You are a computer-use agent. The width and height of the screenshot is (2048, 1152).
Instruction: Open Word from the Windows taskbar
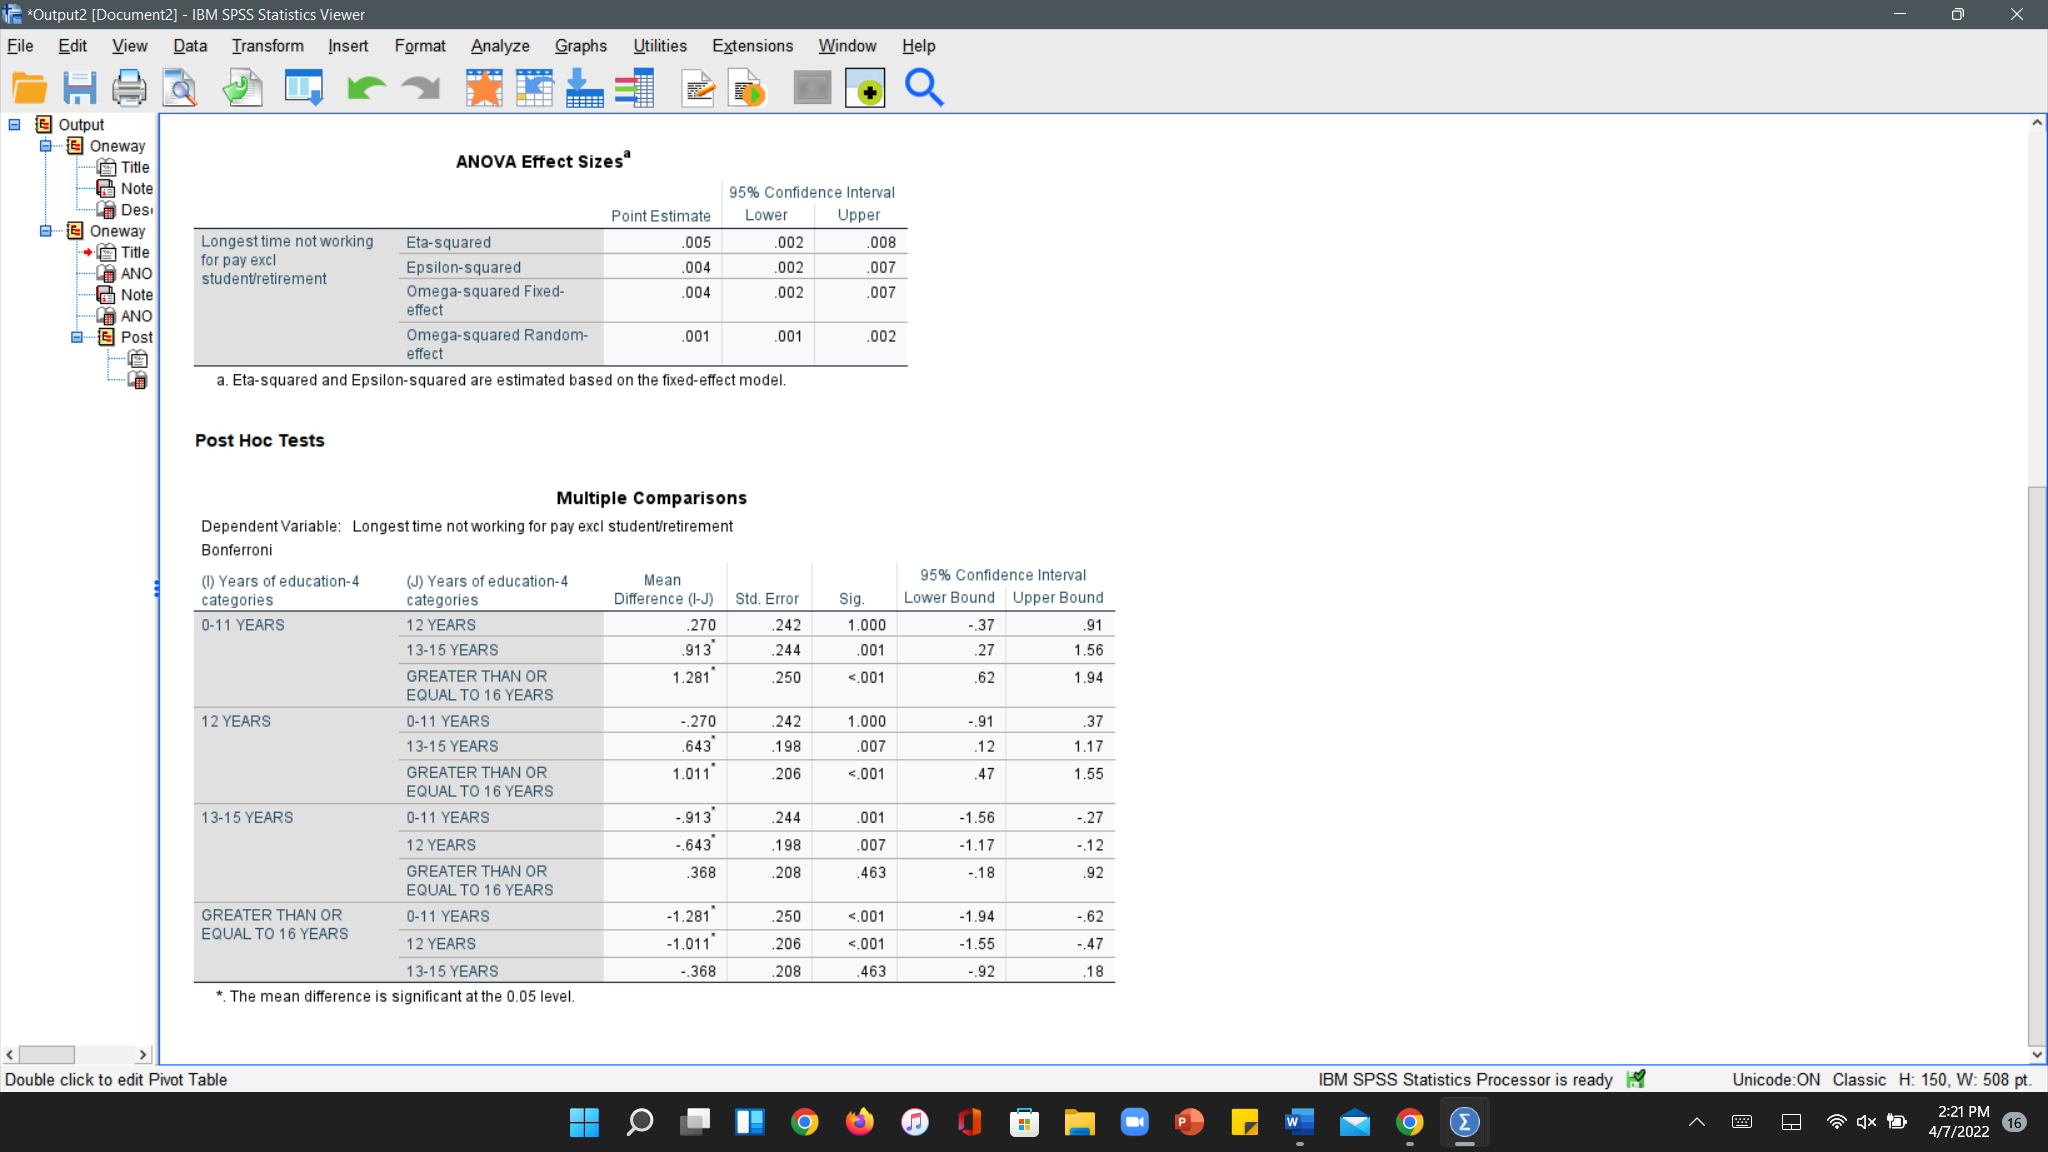(x=1299, y=1122)
